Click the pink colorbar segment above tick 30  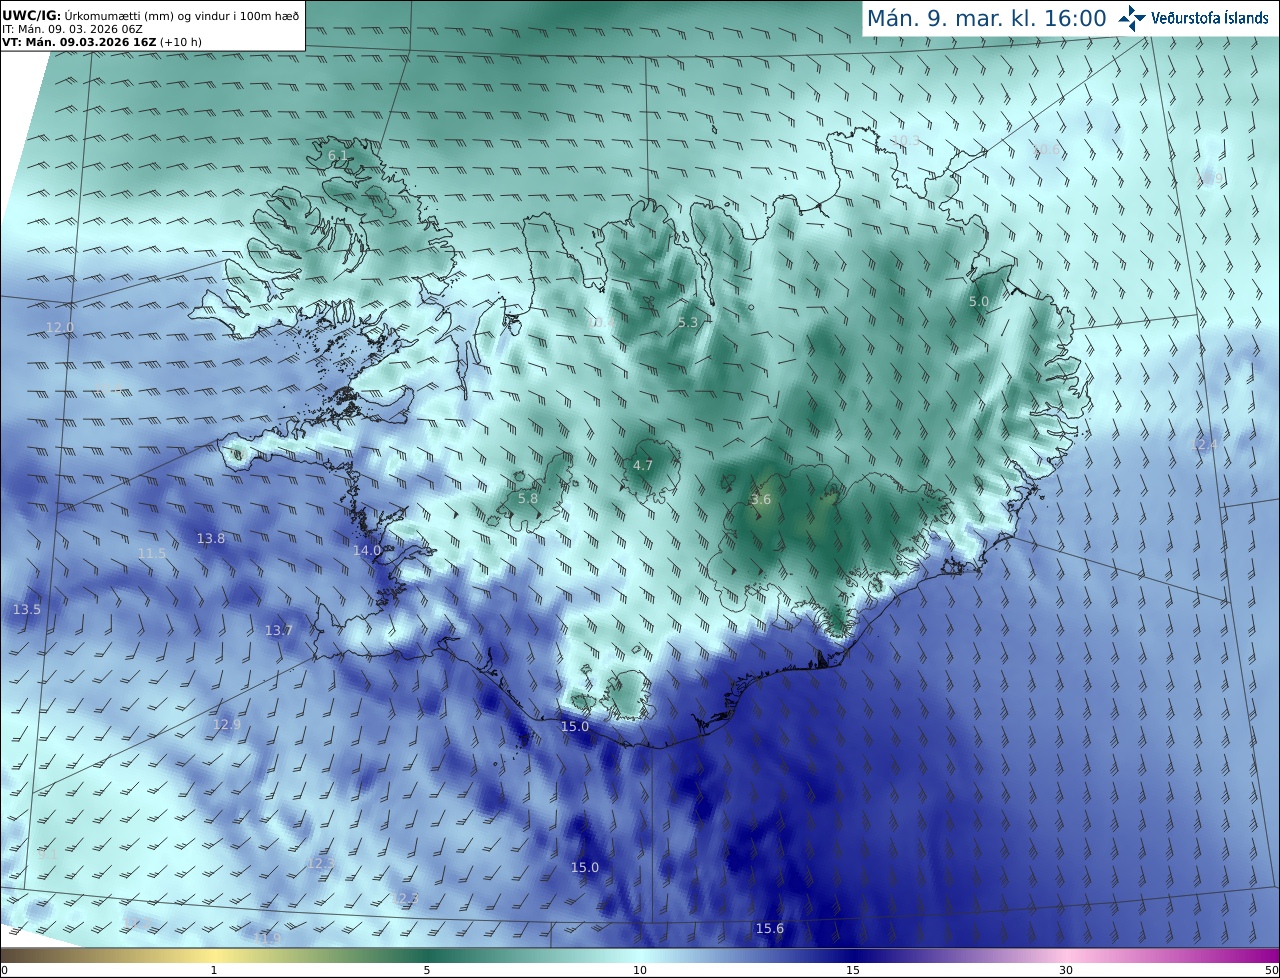(x=1066, y=955)
